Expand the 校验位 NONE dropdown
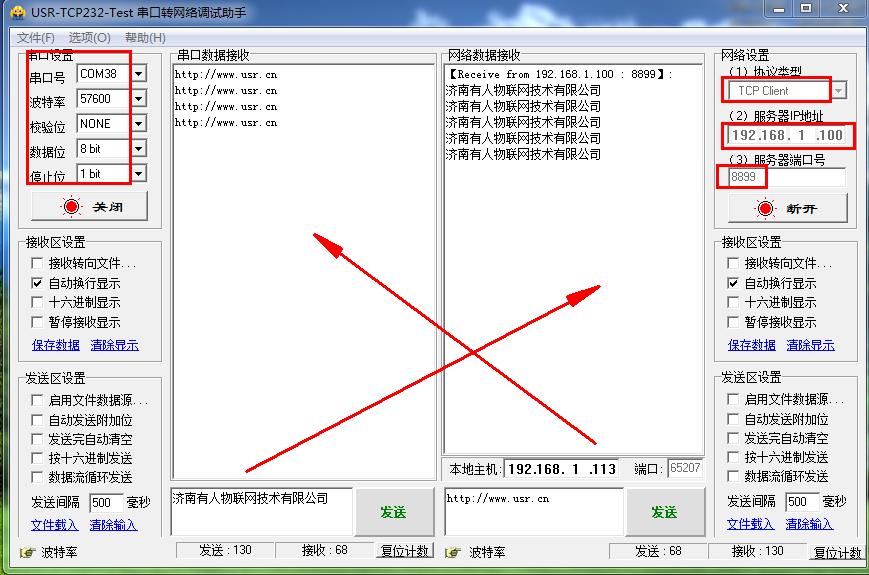Screen dimensions: 869x575 (x=138, y=124)
